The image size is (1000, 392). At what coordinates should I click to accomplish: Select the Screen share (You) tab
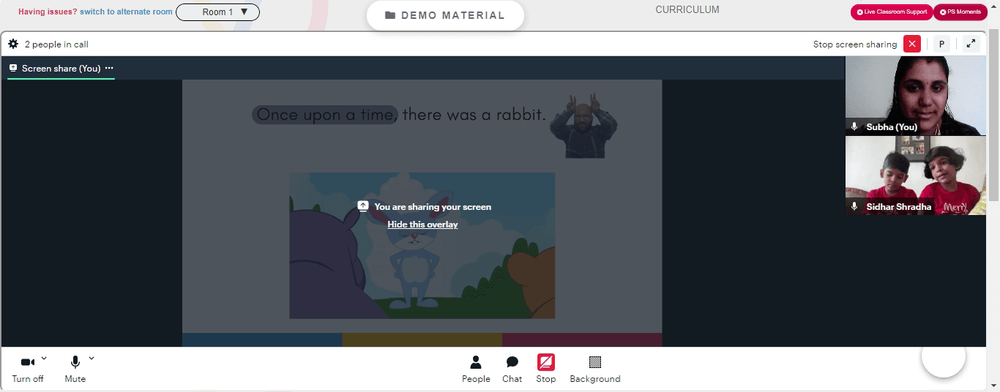[61, 68]
